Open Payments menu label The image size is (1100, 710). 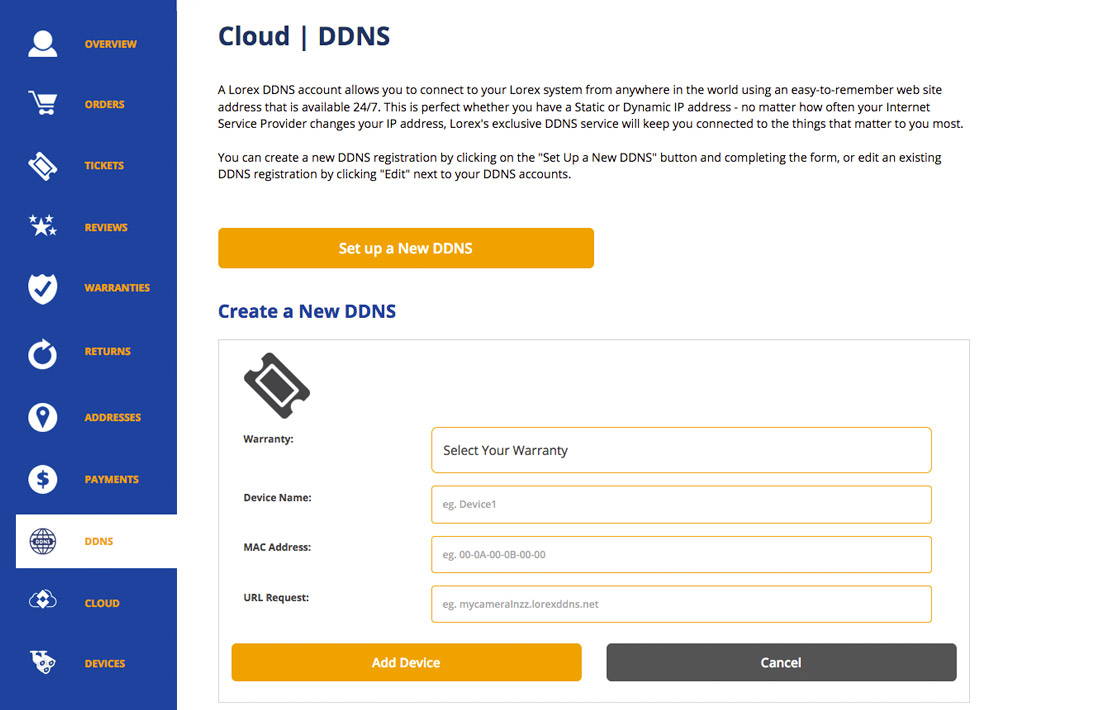tap(112, 479)
